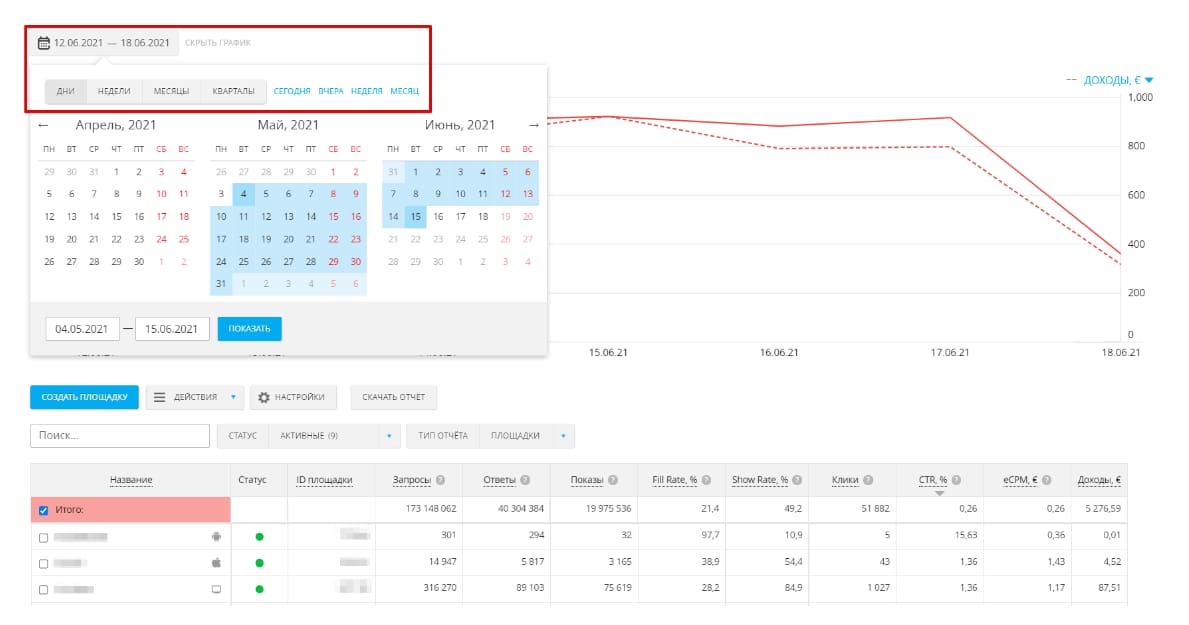Check the Android platform row checkbox

[43, 537]
